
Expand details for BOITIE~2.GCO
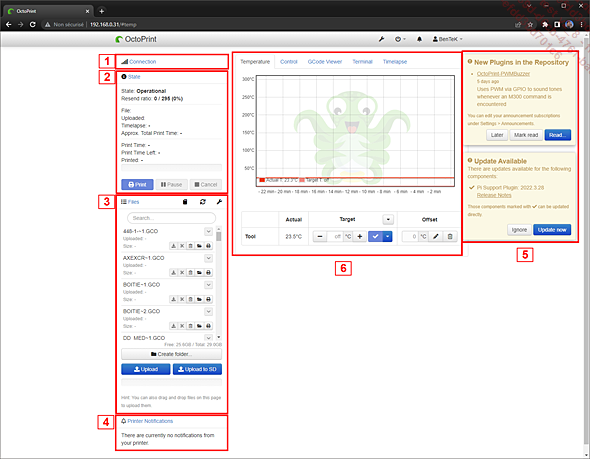coord(208,312)
